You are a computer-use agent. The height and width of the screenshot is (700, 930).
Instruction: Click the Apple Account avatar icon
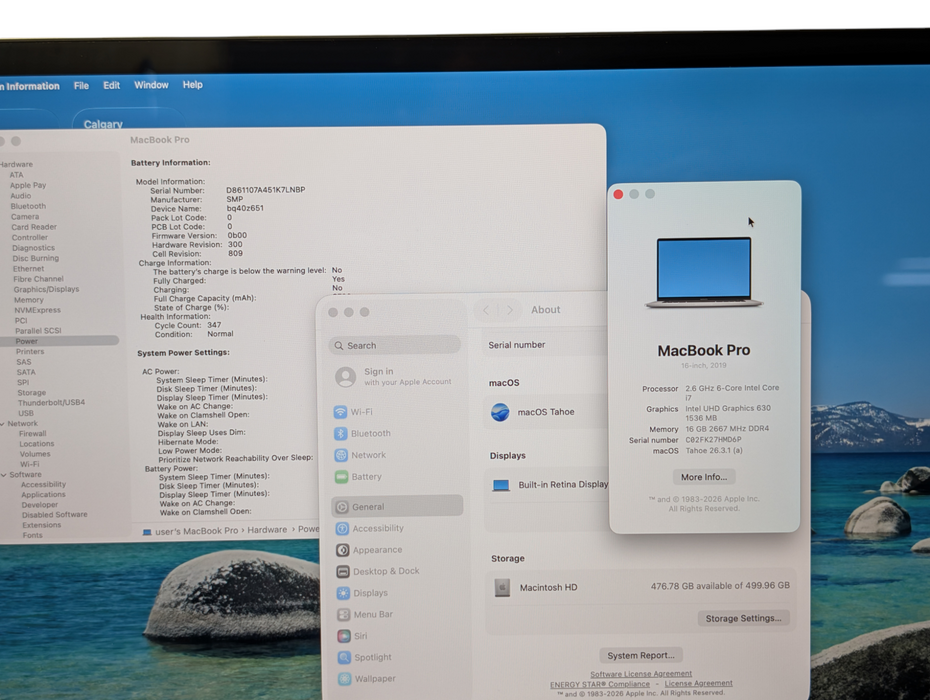coord(346,377)
